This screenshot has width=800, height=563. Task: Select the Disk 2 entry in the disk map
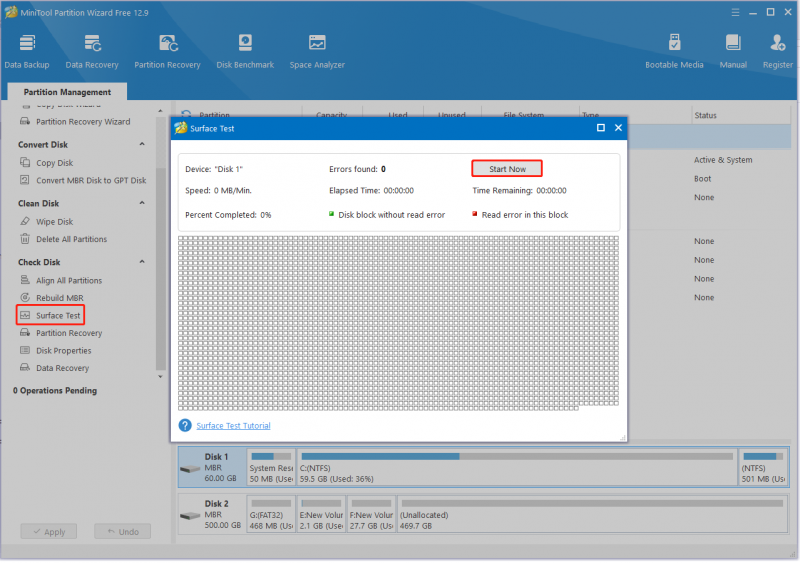pyautogui.click(x=211, y=515)
